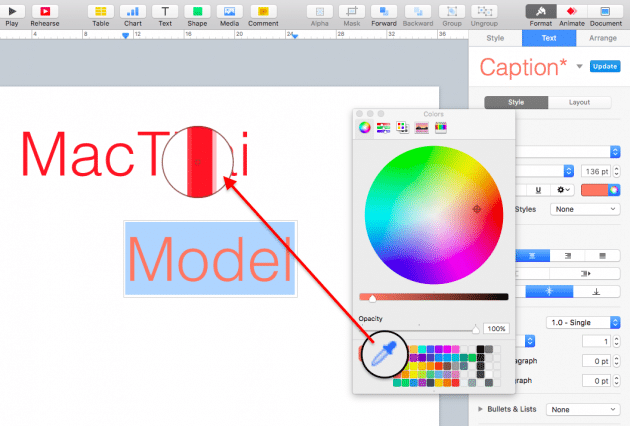Screen dimensions: 630x426
Task: Open the Caption paragraph style menu
Action: (x=579, y=66)
